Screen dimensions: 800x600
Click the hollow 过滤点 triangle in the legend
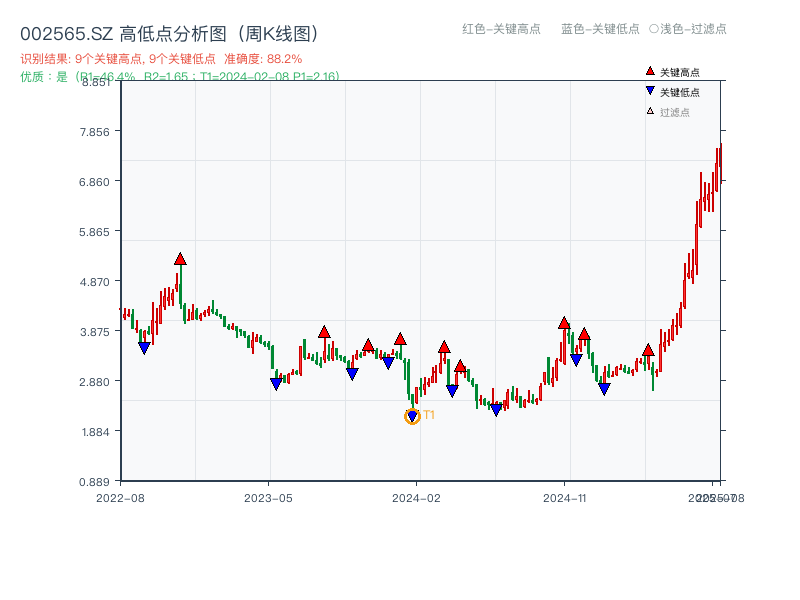pyautogui.click(x=650, y=111)
